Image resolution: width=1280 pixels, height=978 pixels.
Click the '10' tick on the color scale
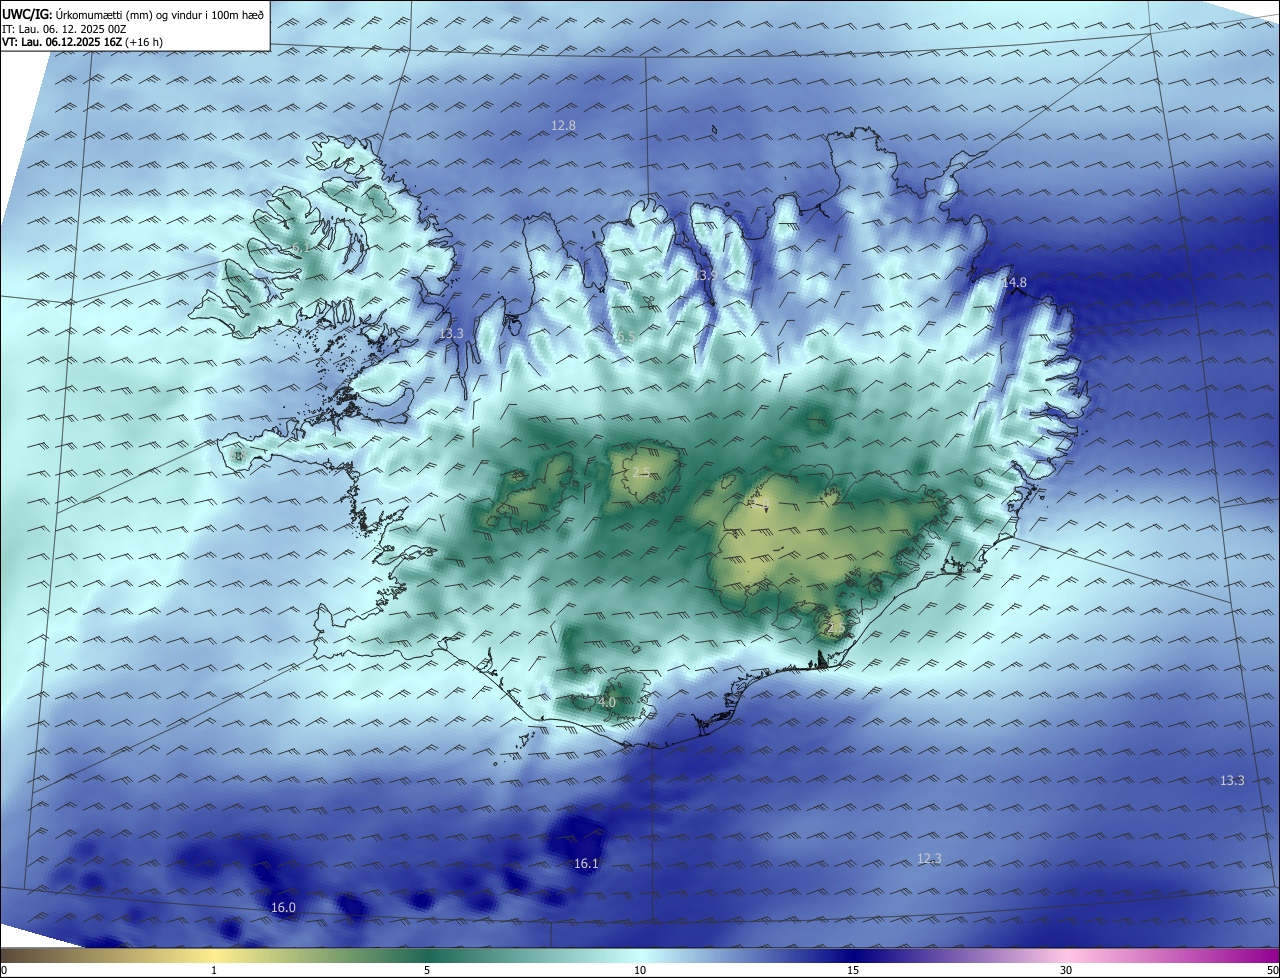(x=640, y=970)
